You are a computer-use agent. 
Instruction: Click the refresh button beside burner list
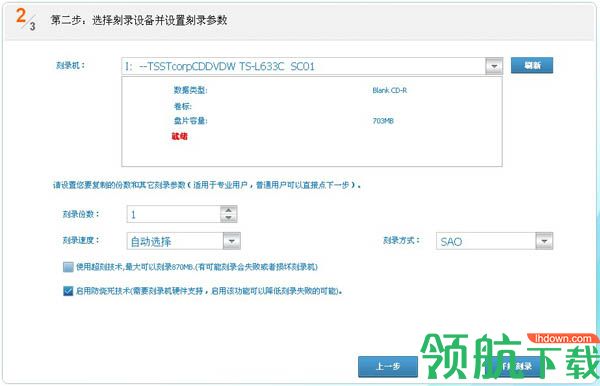[x=532, y=65]
